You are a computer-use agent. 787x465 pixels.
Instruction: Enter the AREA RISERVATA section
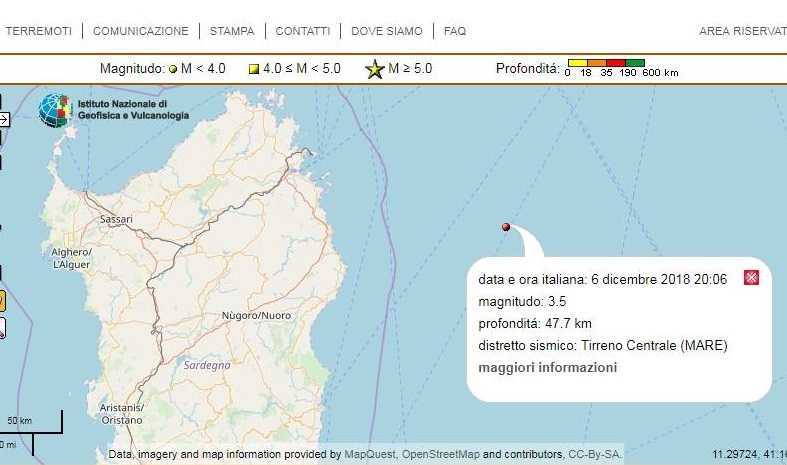click(x=742, y=31)
